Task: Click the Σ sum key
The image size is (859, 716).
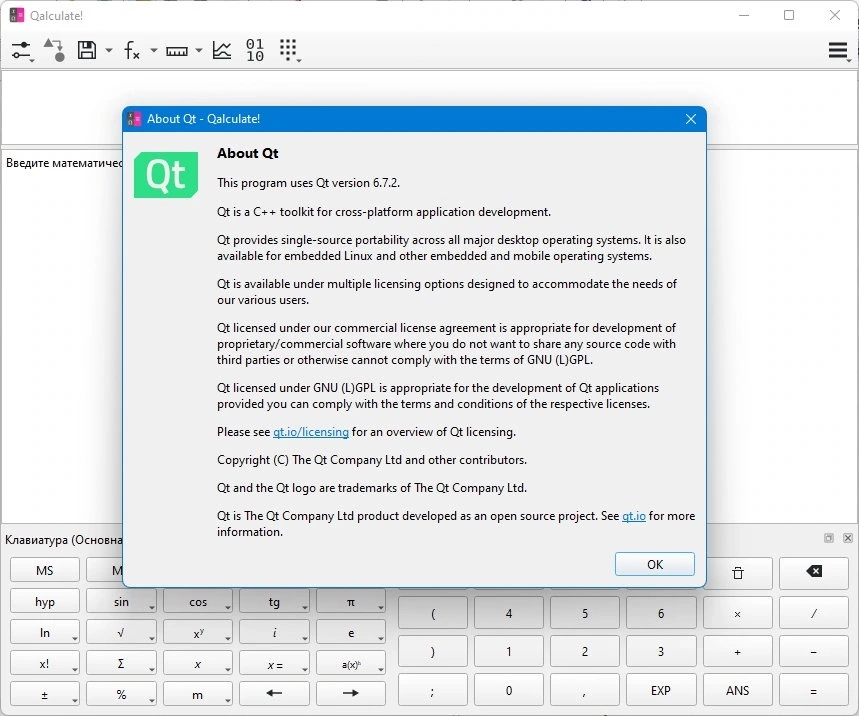Action: click(x=121, y=663)
